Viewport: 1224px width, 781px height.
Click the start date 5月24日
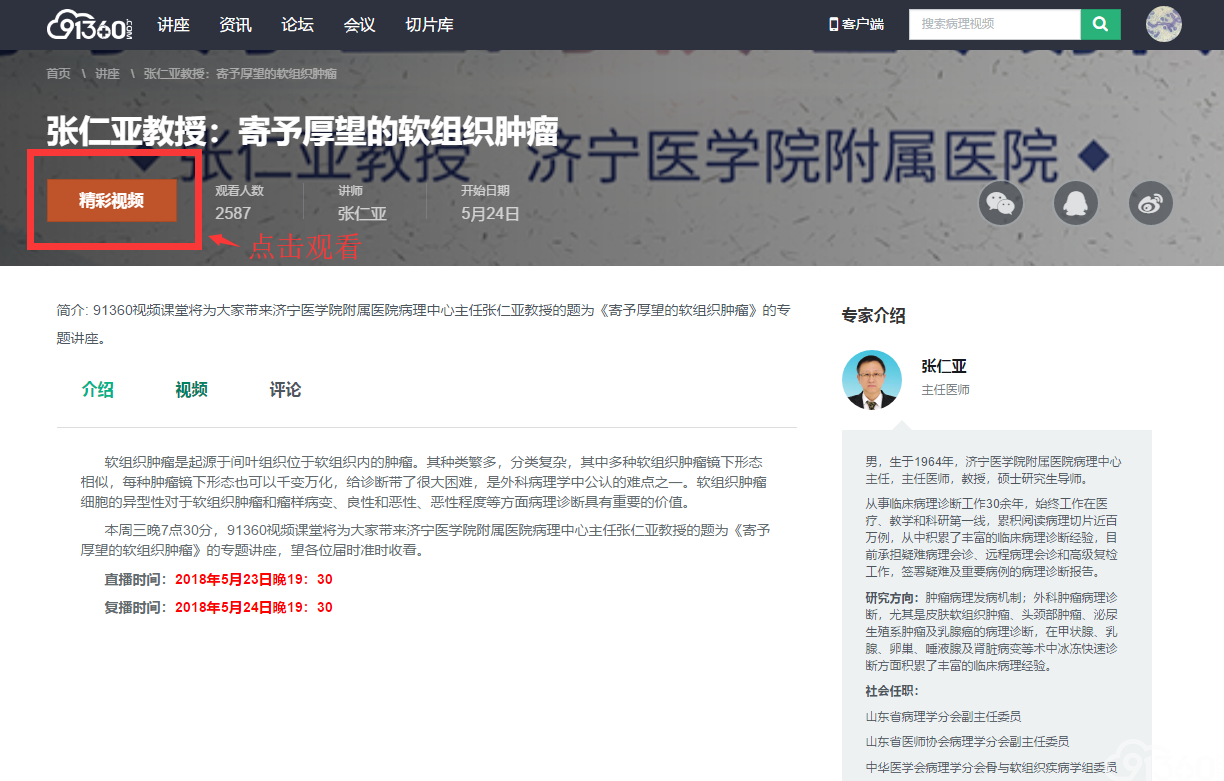pos(490,213)
